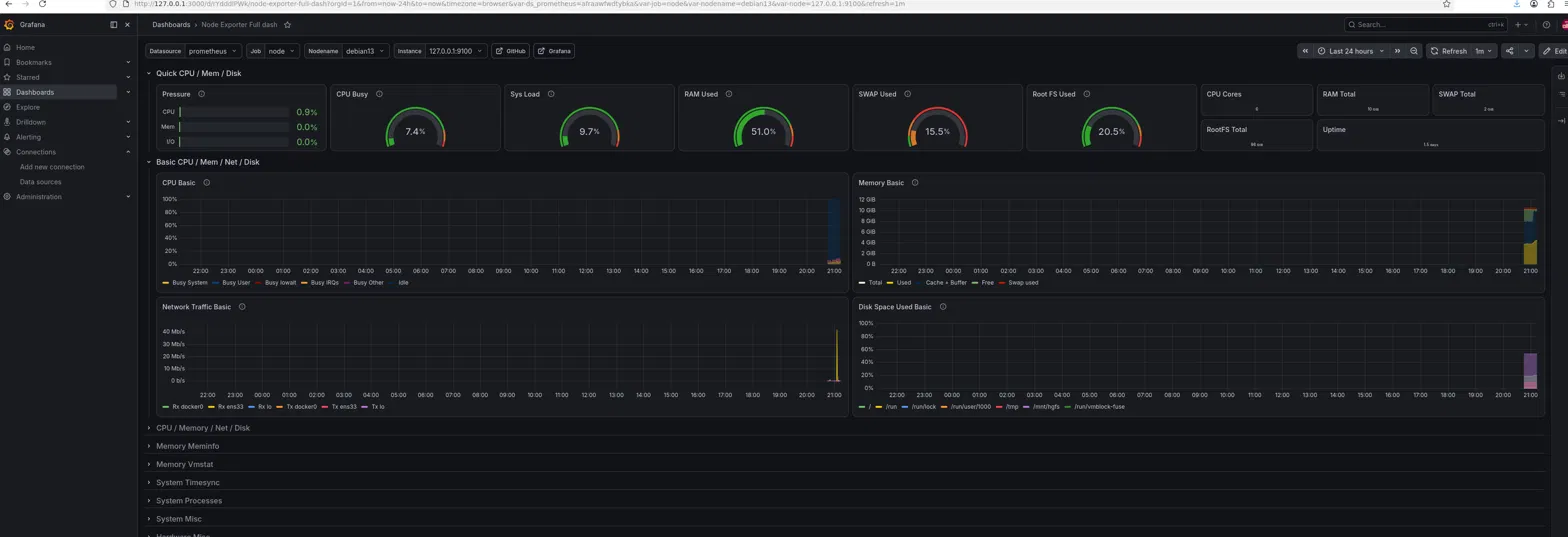
Task: Expand the Bookmarks section chevron
Action: coord(128,62)
